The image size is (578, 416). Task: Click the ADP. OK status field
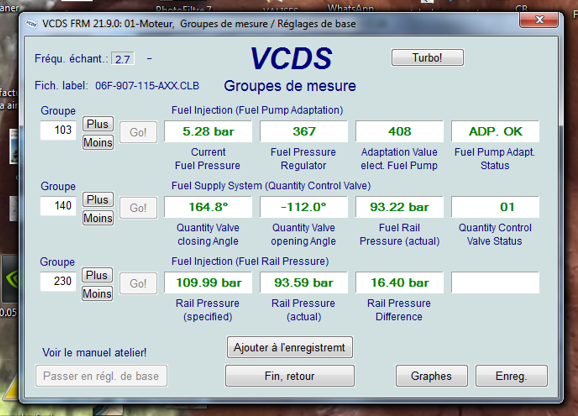click(495, 131)
